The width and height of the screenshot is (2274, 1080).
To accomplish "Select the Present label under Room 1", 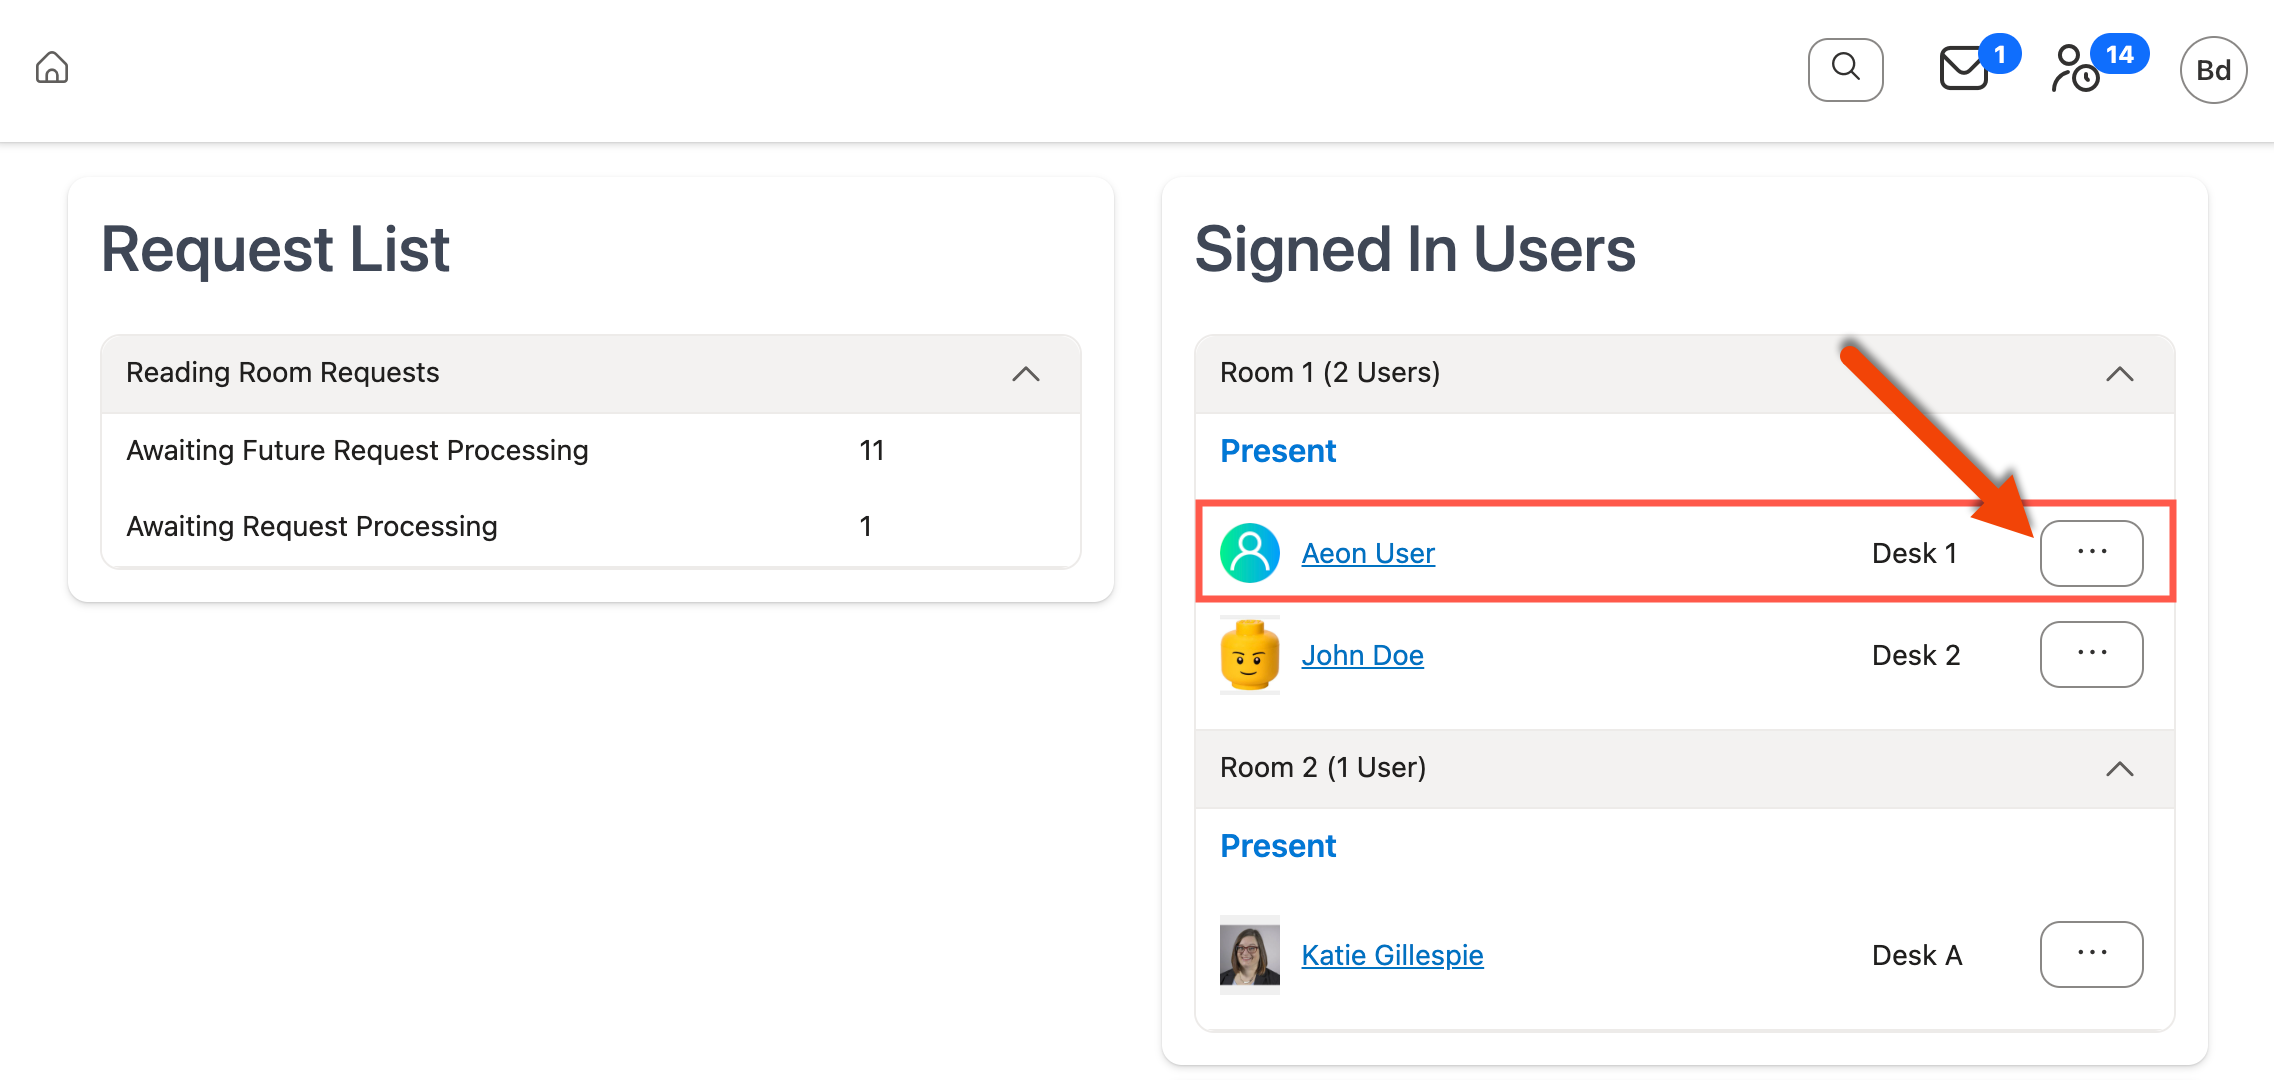I will (x=1277, y=451).
